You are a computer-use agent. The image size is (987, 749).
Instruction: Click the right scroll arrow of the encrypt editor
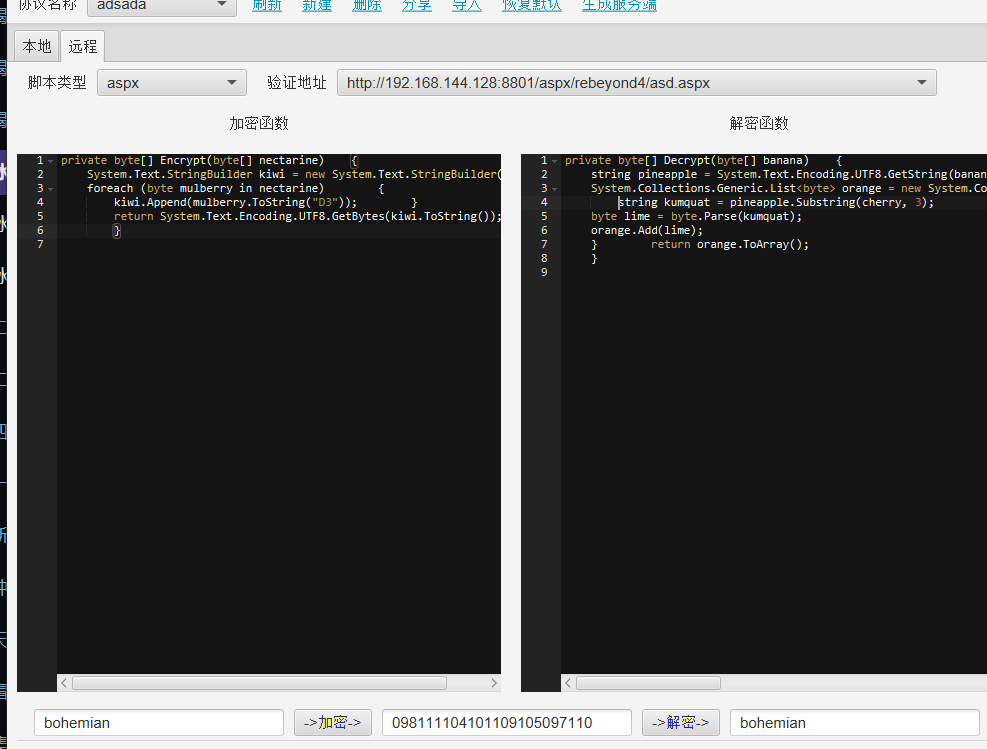493,683
